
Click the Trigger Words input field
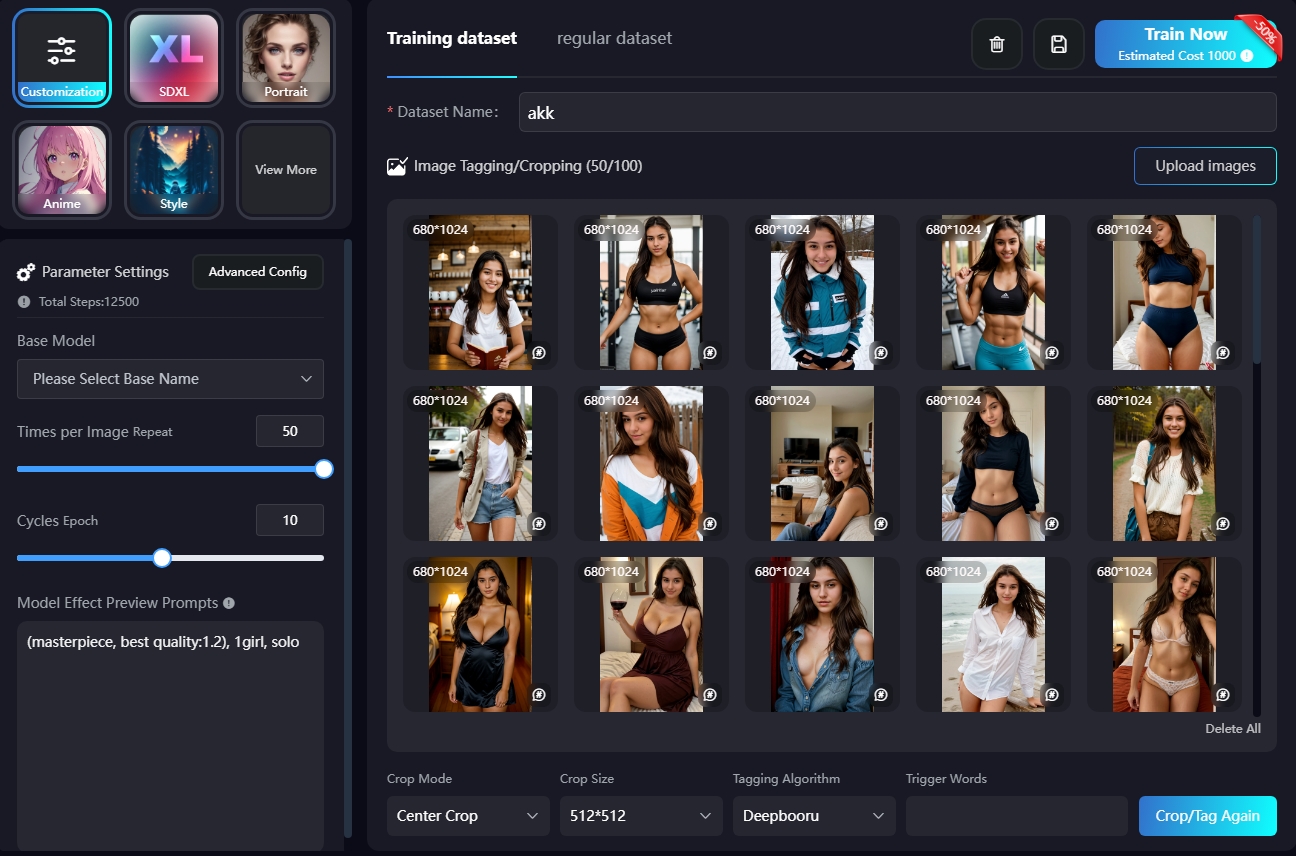click(1016, 816)
